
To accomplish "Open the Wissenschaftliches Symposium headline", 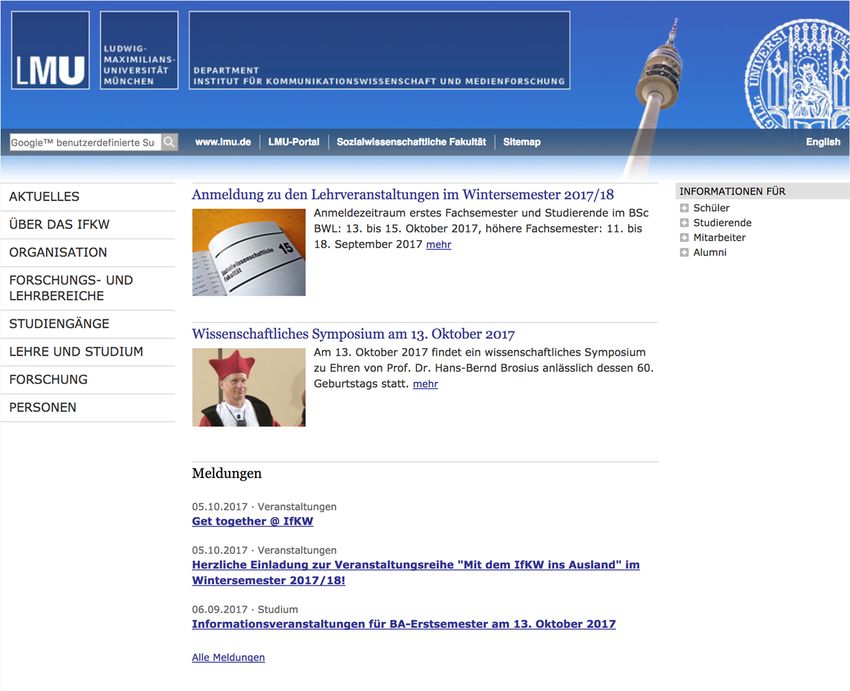I will (353, 334).
